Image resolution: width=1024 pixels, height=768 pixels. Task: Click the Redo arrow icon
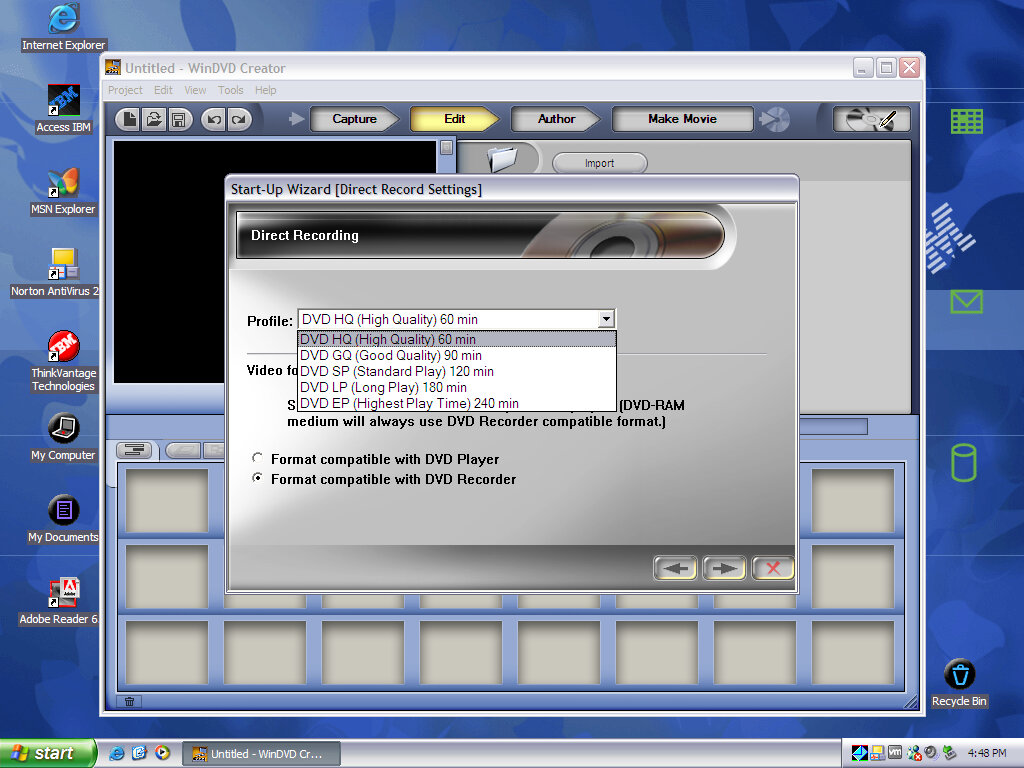click(x=238, y=120)
